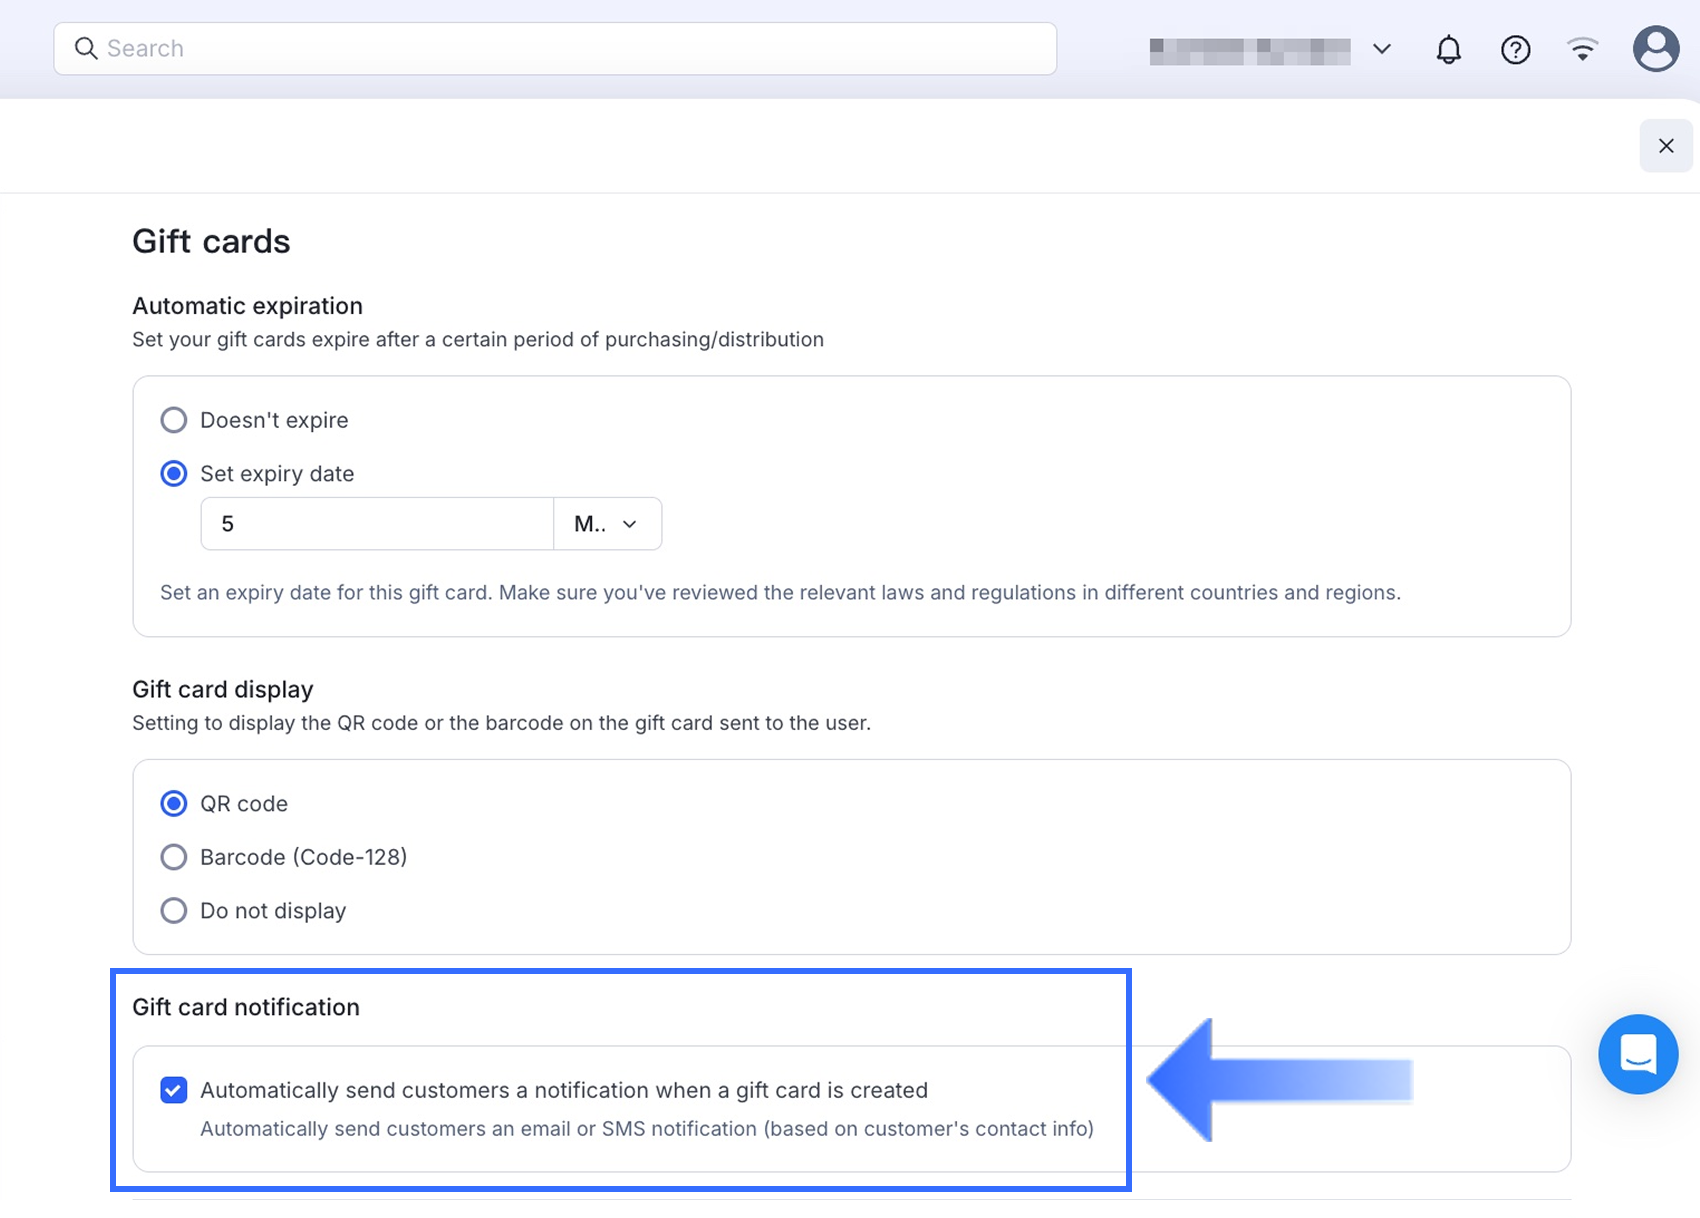The image size is (1700, 1218).
Task: Focus the expiry duration number field
Action: pyautogui.click(x=377, y=524)
